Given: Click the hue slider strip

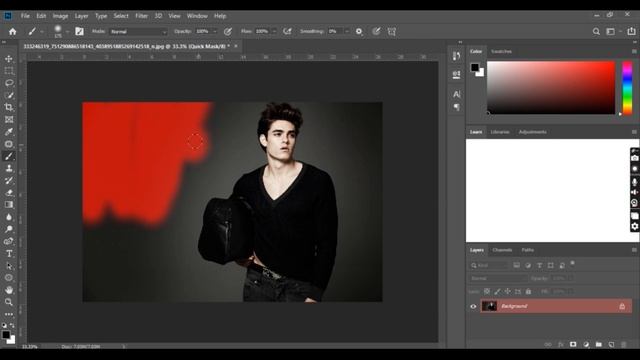Looking at the screenshot, I should pyautogui.click(x=627, y=88).
